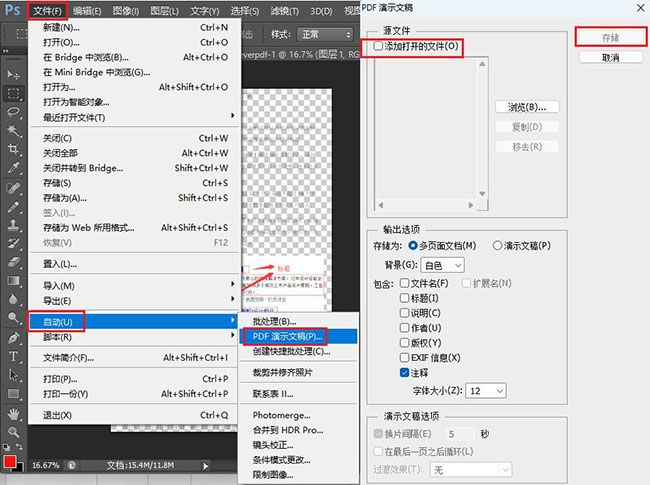
Task: Select the Move tool in toolbar
Action: pyautogui.click(x=13, y=75)
